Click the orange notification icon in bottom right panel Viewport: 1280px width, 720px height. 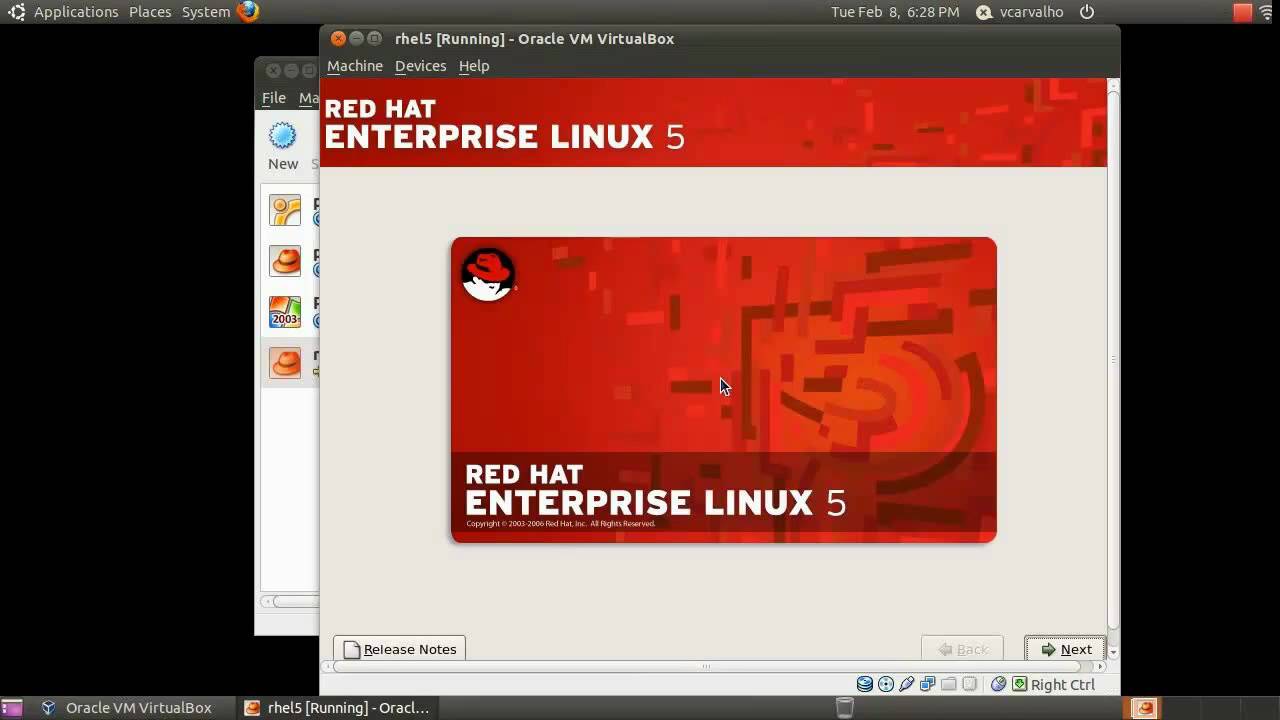coord(1144,708)
